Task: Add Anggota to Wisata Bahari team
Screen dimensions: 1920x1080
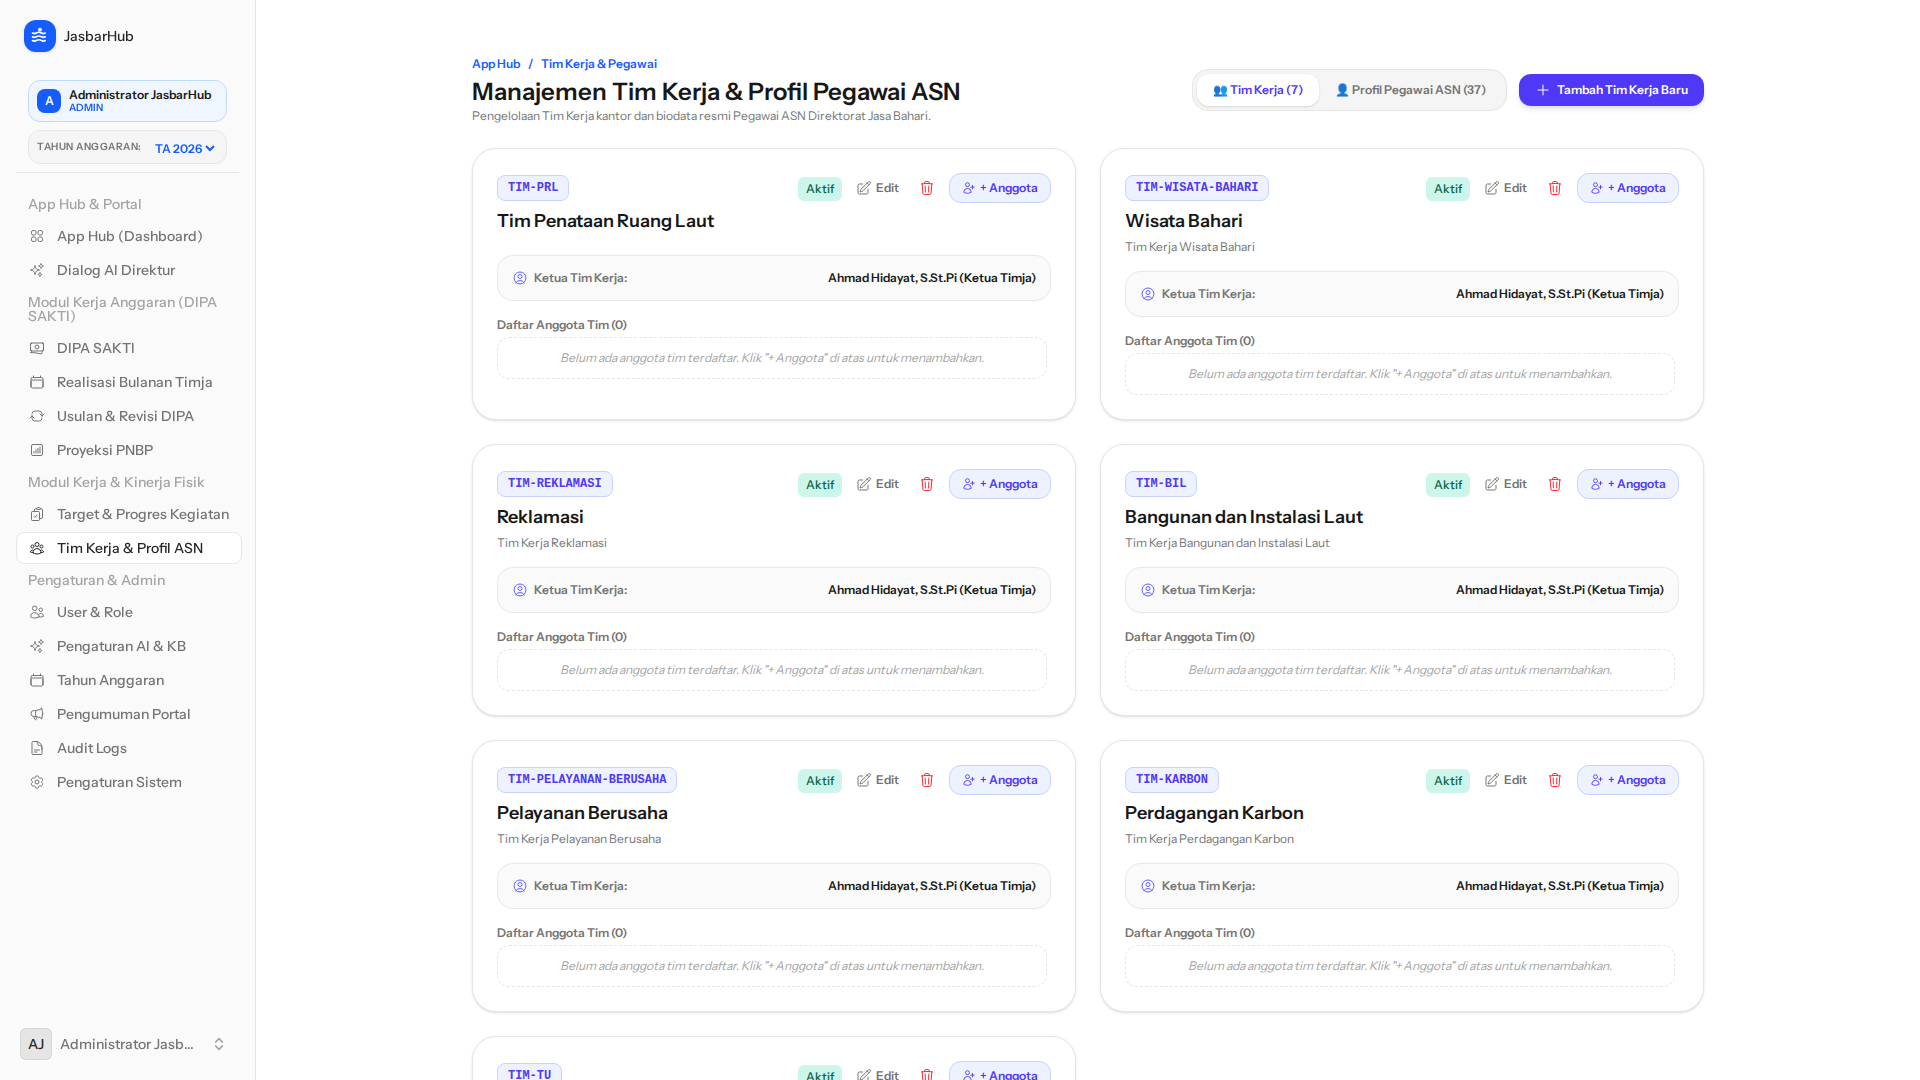Action: [x=1628, y=188]
